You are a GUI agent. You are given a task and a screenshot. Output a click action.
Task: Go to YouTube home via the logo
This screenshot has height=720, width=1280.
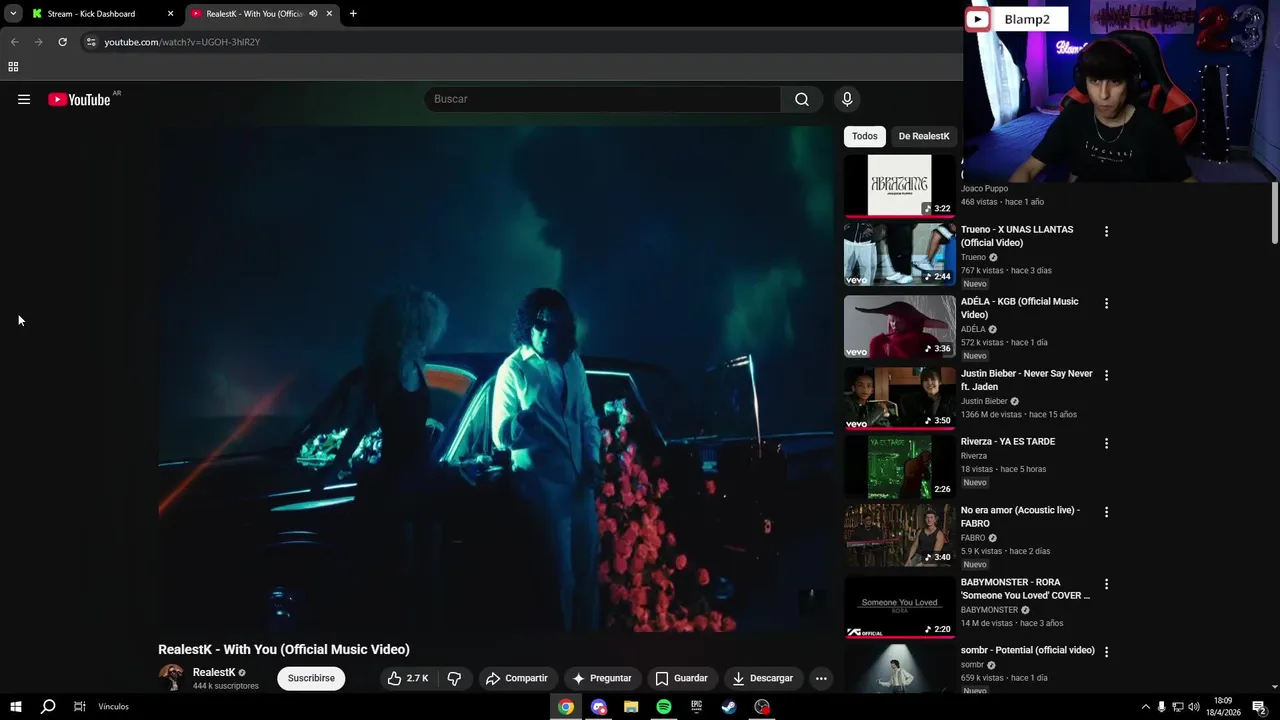(x=79, y=99)
